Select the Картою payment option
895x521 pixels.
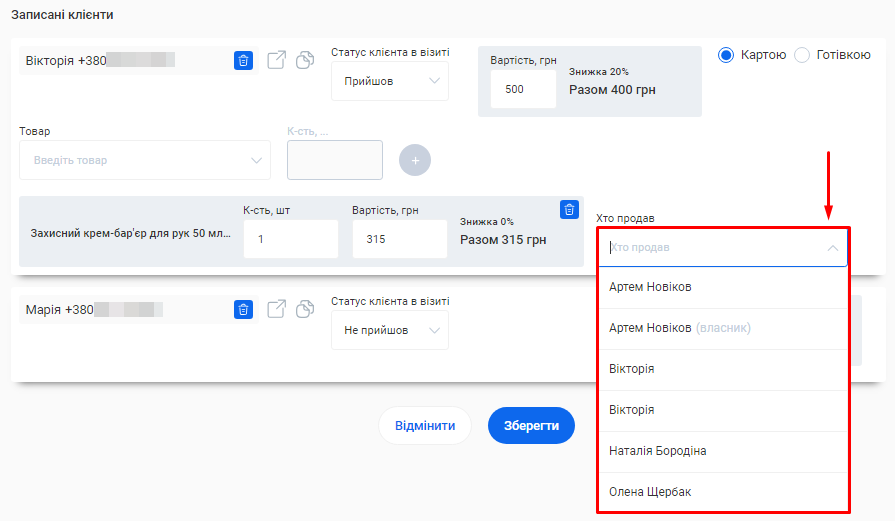pyautogui.click(x=727, y=55)
